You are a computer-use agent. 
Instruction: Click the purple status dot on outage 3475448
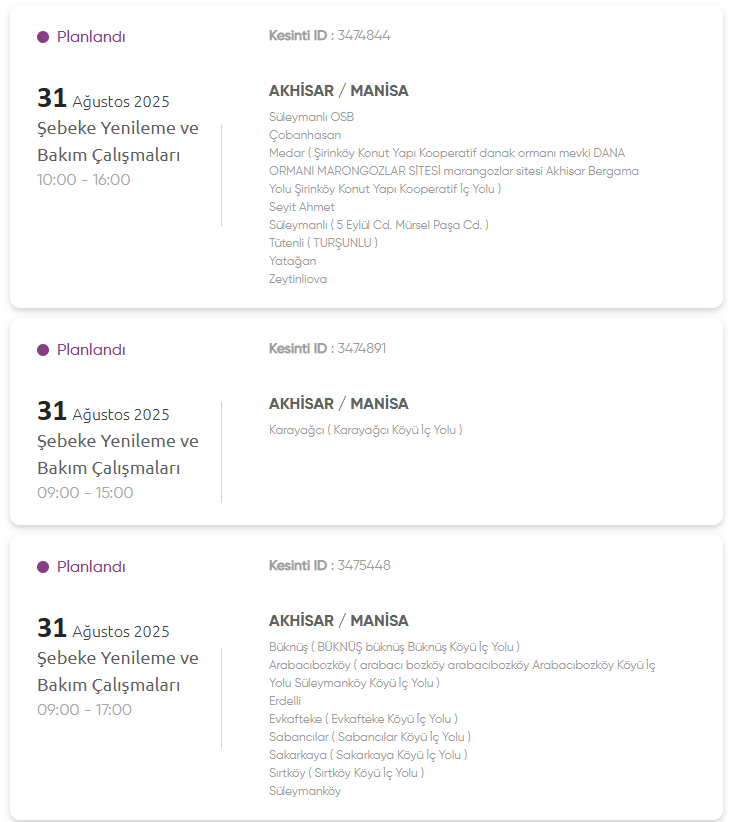coord(43,567)
